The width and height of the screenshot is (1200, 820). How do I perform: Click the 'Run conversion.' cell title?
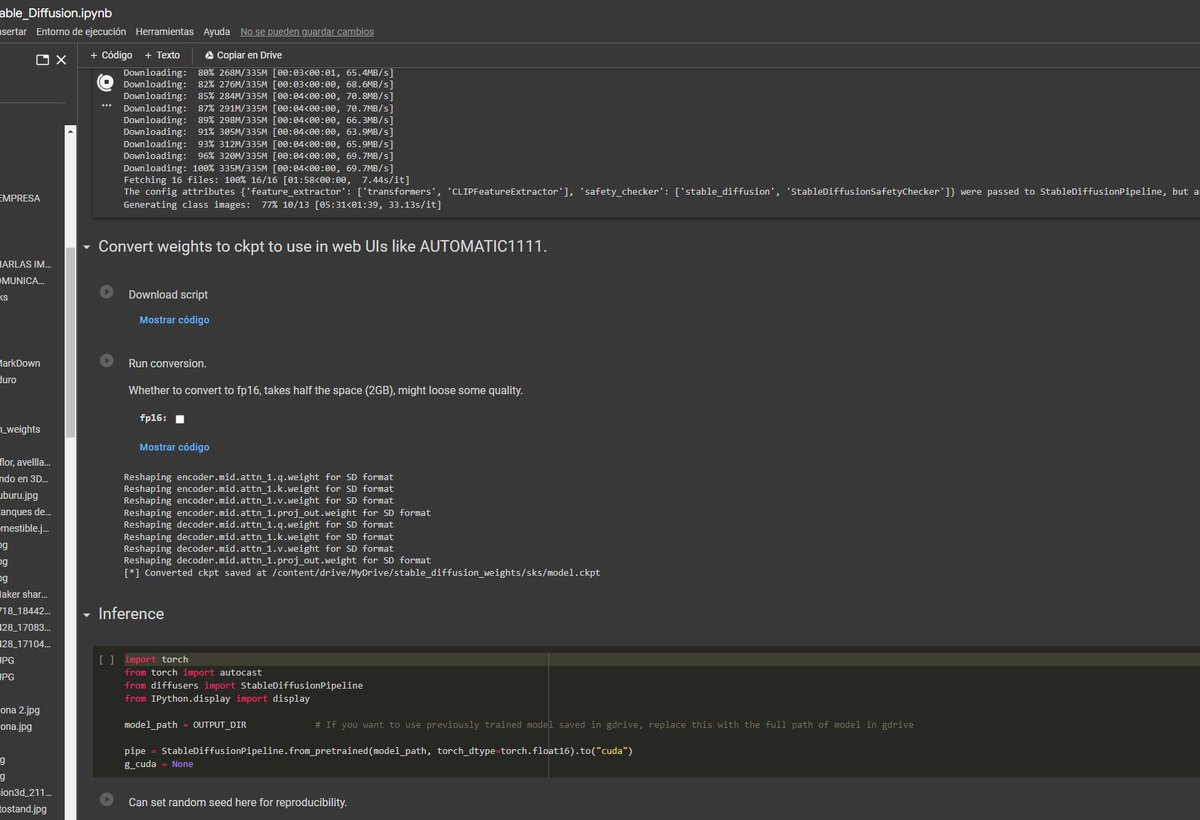(167, 363)
